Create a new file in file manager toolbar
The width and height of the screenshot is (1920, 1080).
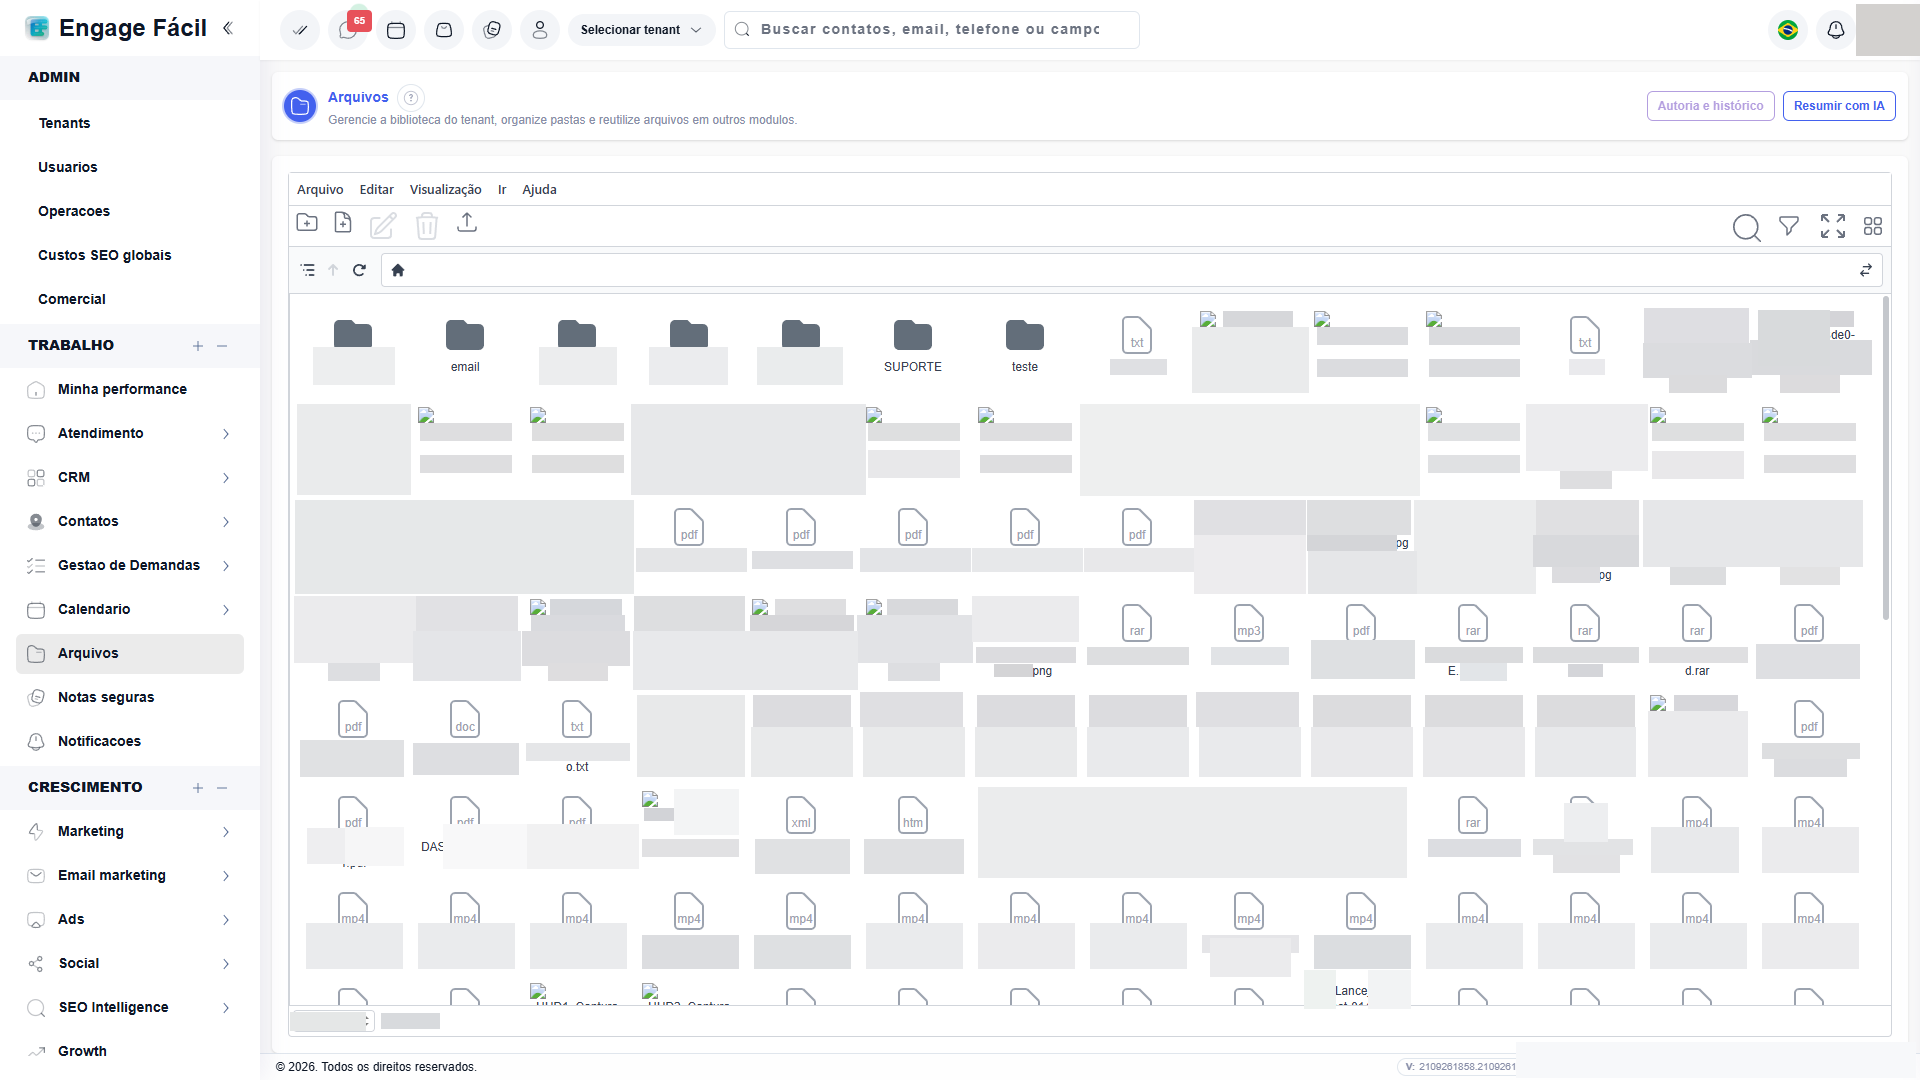tap(343, 223)
